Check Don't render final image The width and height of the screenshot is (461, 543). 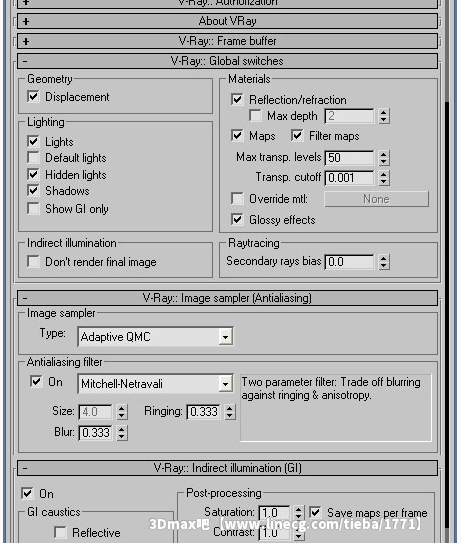click(x=33, y=261)
